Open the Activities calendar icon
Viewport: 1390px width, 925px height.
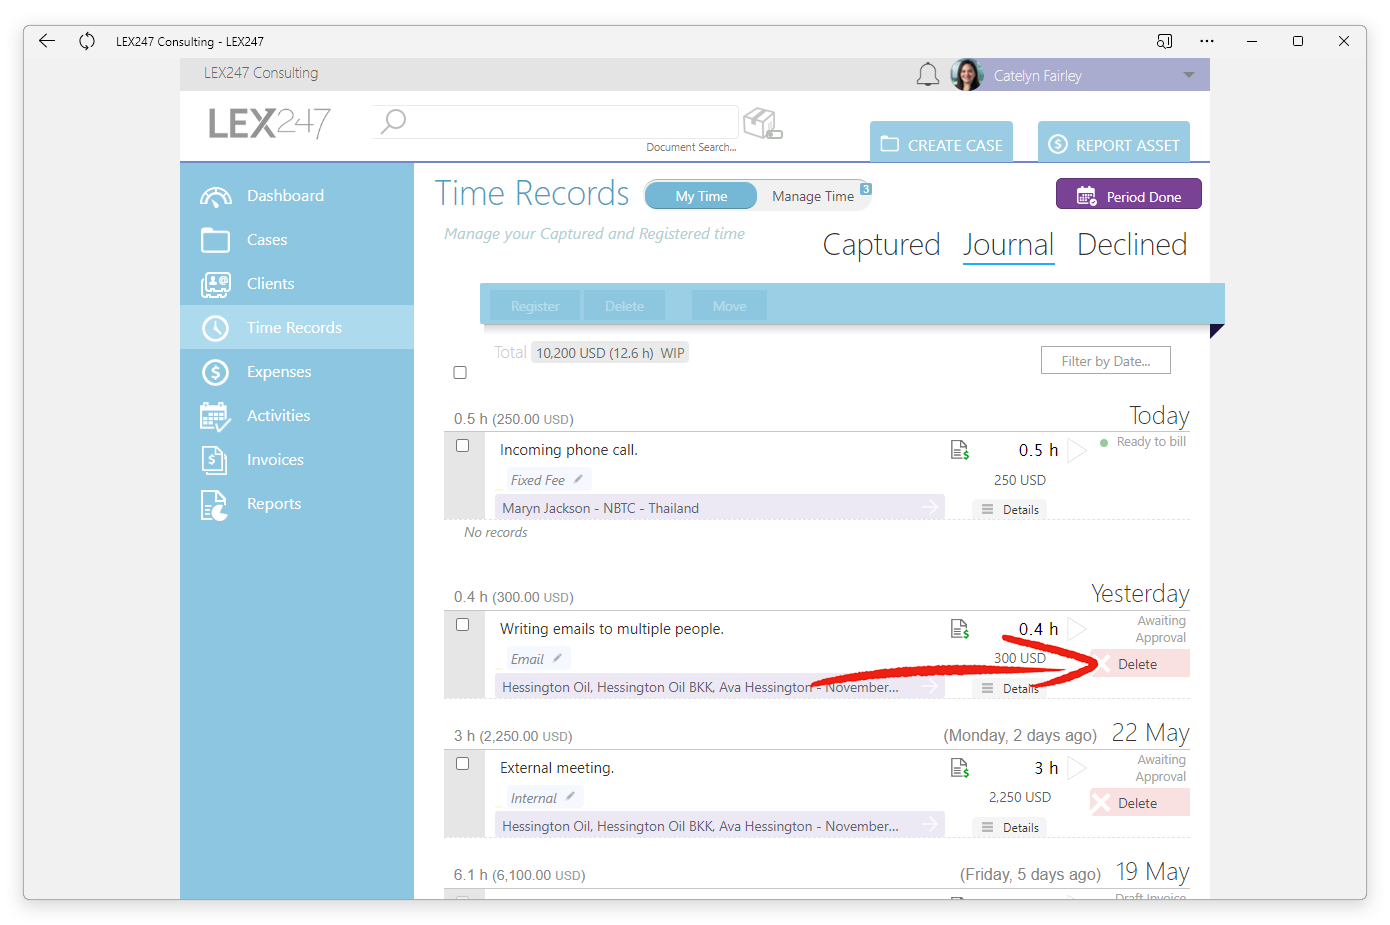pos(215,416)
